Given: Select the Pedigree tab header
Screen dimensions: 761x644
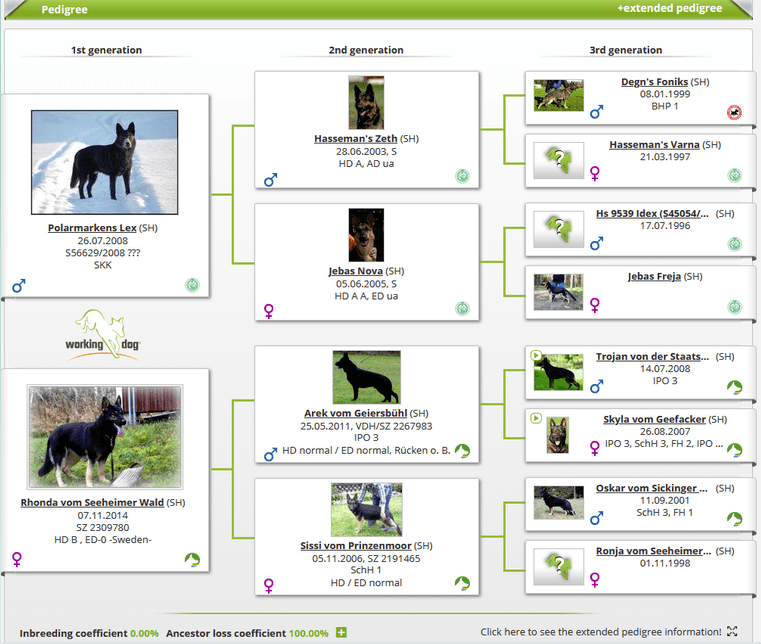Looking at the screenshot, I should tap(64, 9).
